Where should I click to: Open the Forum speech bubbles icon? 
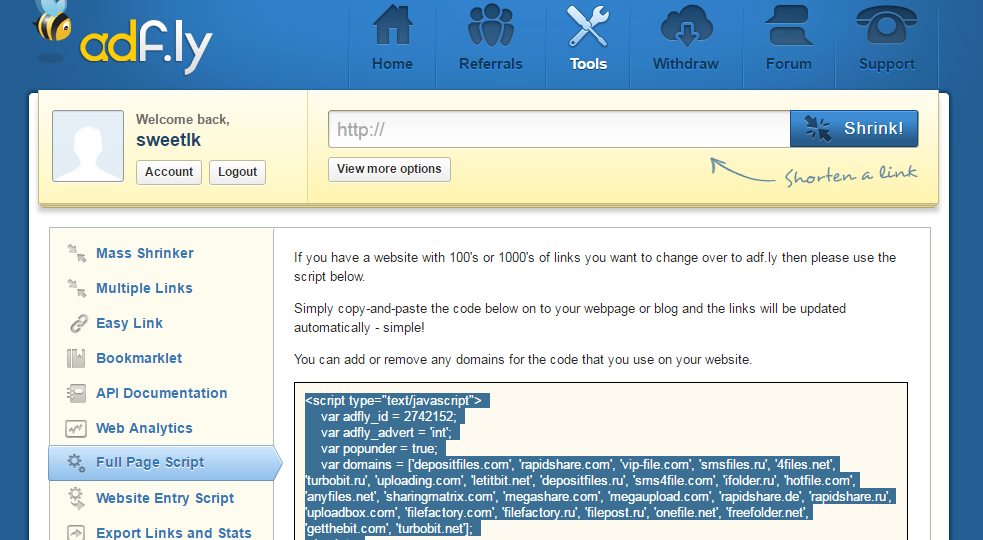pyautogui.click(x=789, y=25)
